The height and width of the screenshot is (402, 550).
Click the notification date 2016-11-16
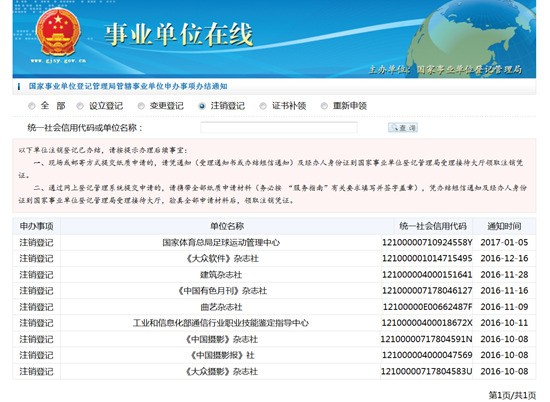(x=504, y=291)
